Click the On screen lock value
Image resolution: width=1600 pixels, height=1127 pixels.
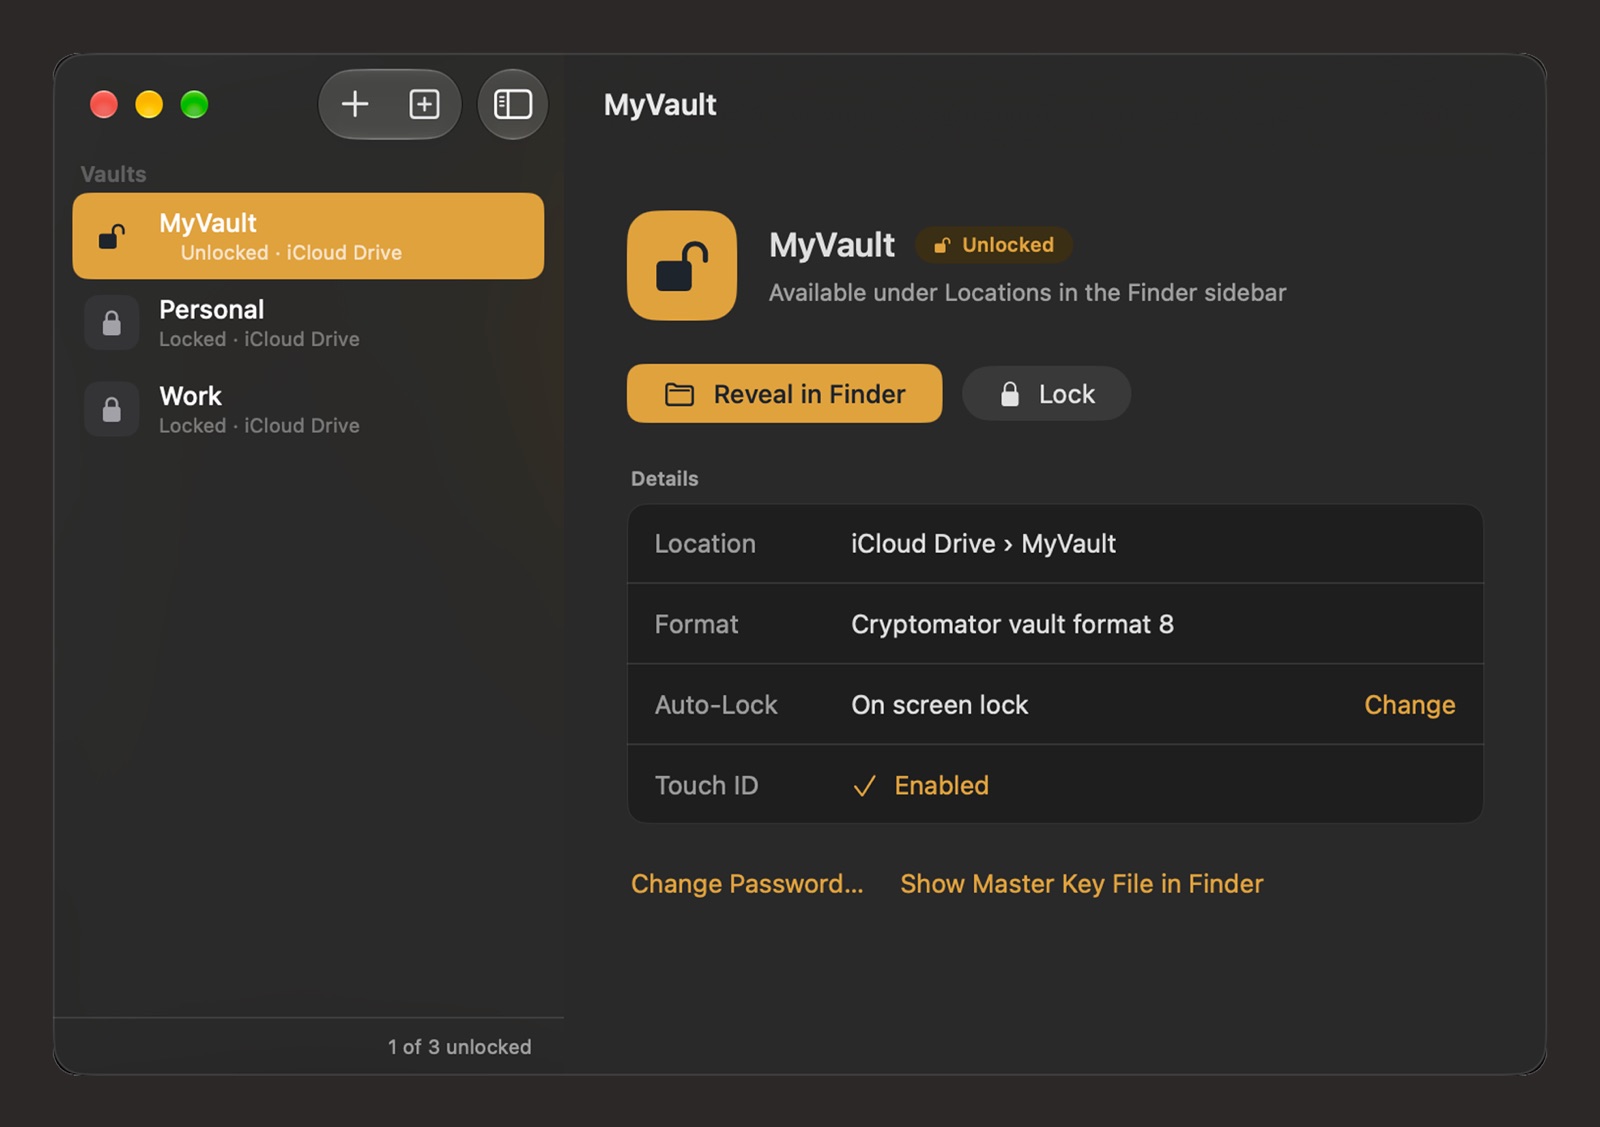click(x=940, y=705)
